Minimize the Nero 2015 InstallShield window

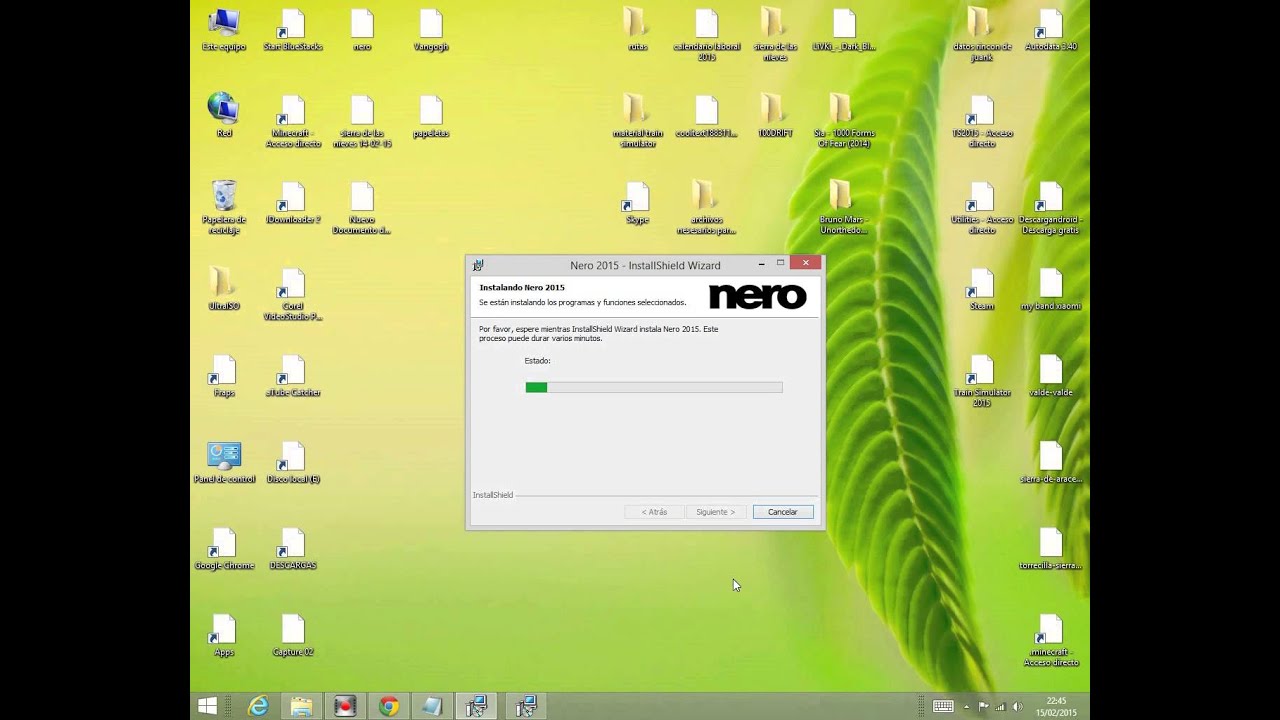[762, 264]
